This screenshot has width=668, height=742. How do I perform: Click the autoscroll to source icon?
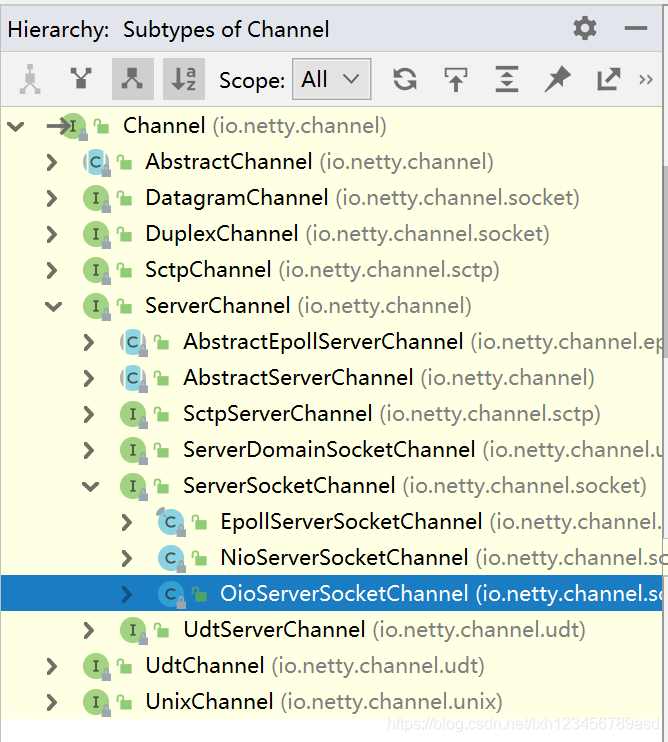coord(456,79)
